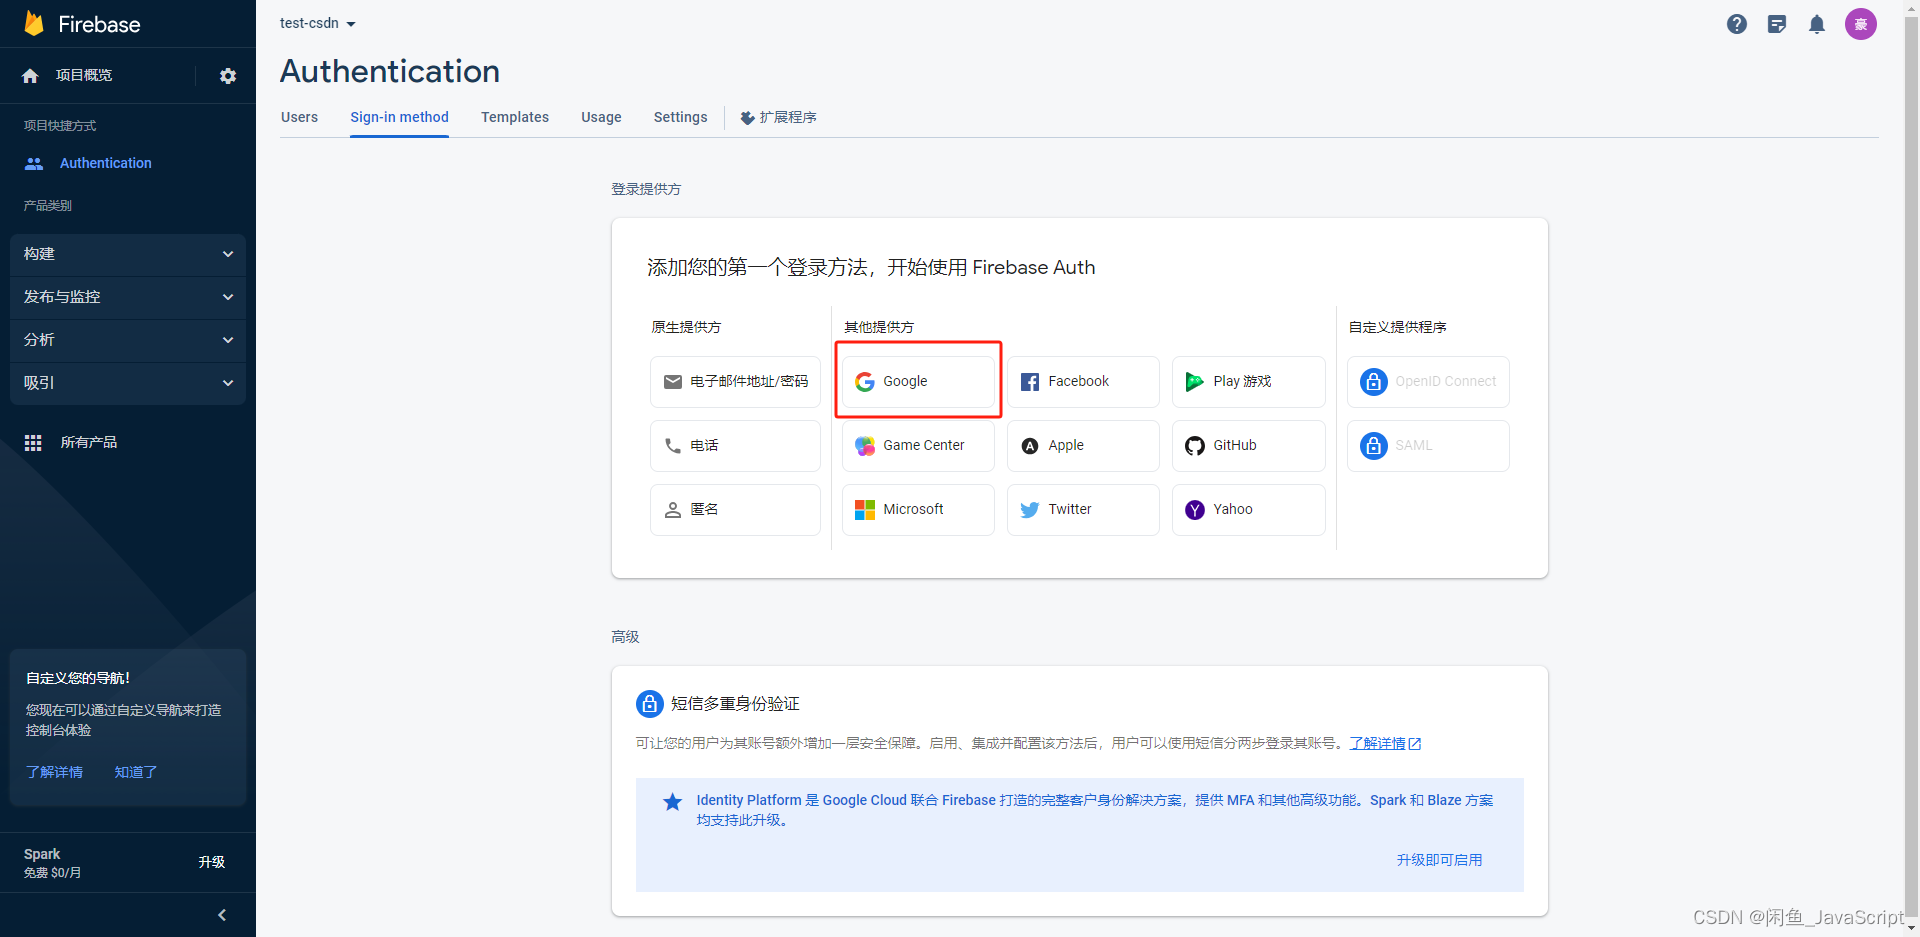Select the Apple sign-in provider
Screen dimensions: 1920x937
click(x=1083, y=445)
